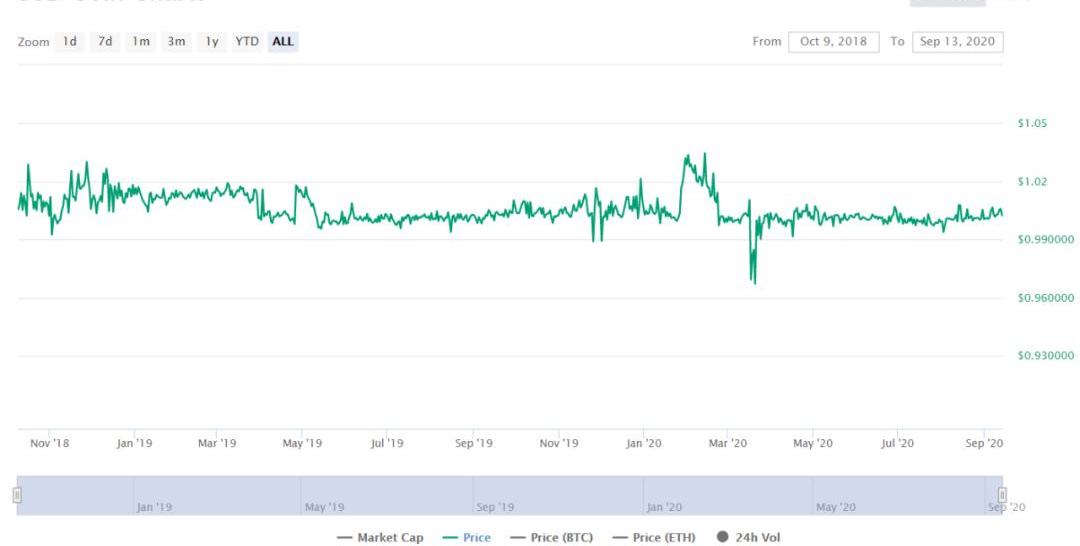
Task: Set chart zoom to 1d
Action: click(x=70, y=42)
